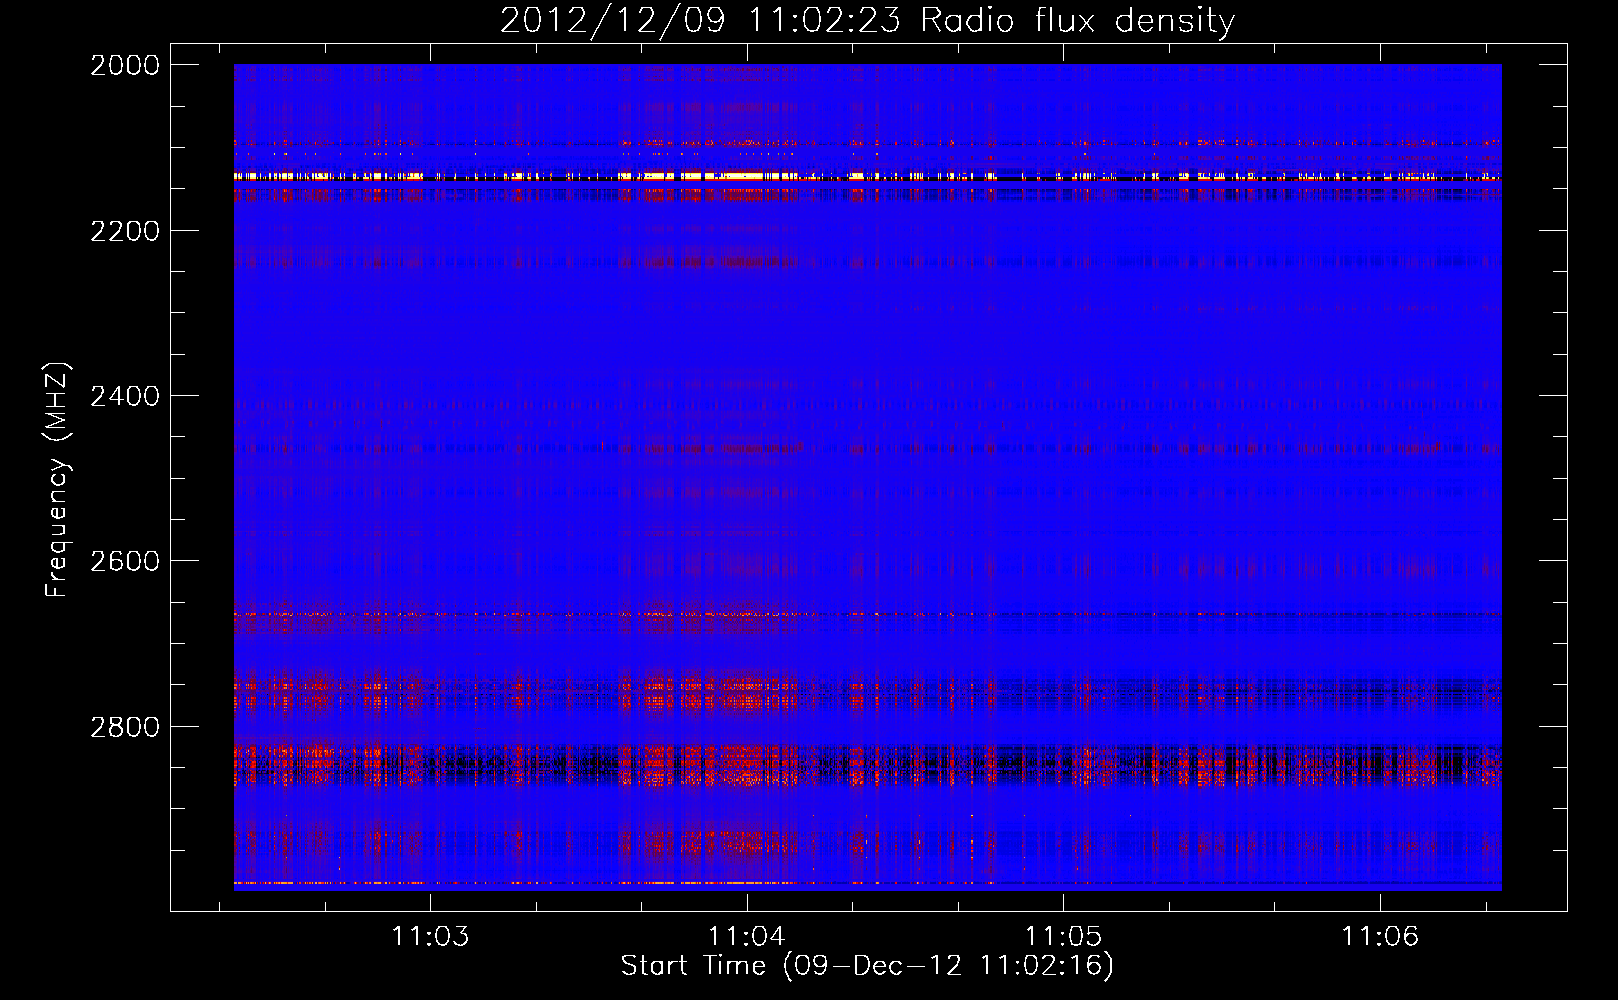1618x1000 pixels.
Task: Click the 11:03 time axis label
Action: (x=430, y=936)
